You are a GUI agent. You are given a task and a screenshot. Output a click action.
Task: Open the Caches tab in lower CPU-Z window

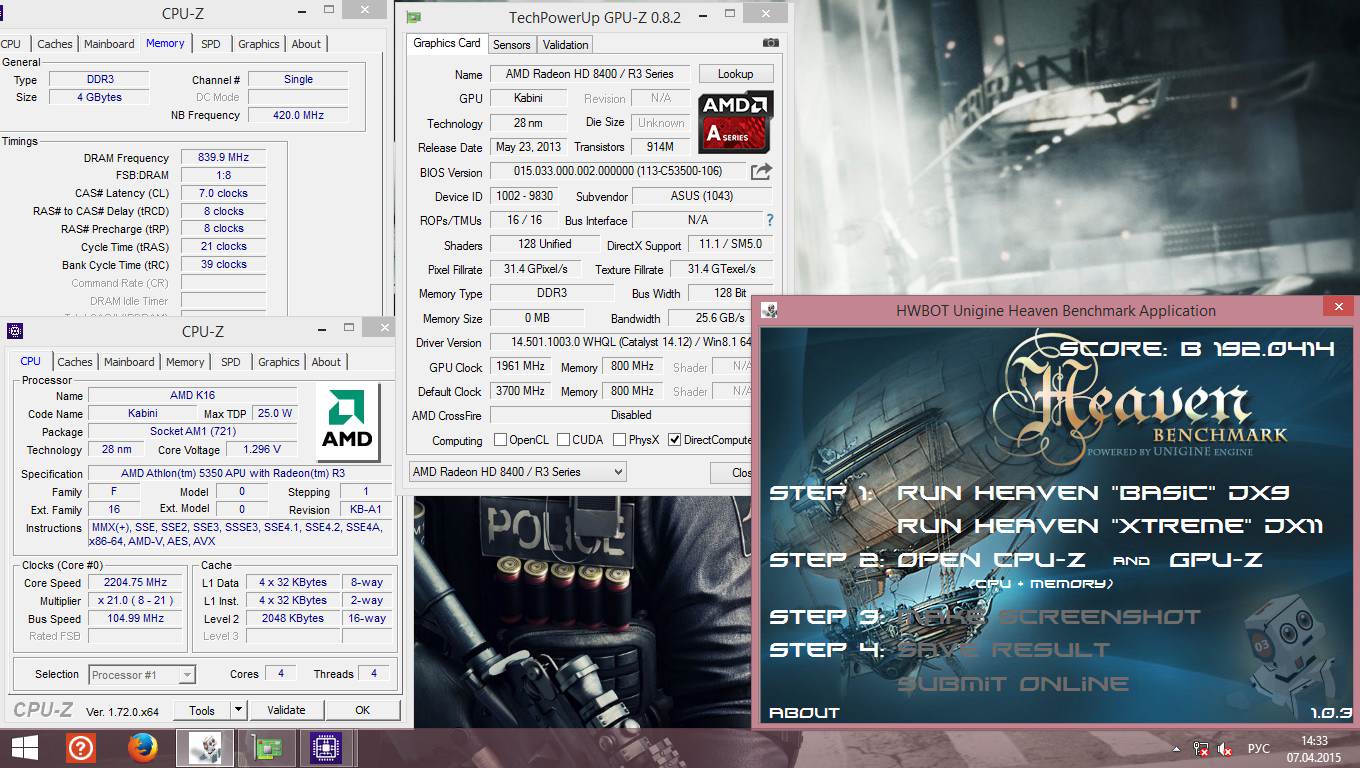coord(75,362)
